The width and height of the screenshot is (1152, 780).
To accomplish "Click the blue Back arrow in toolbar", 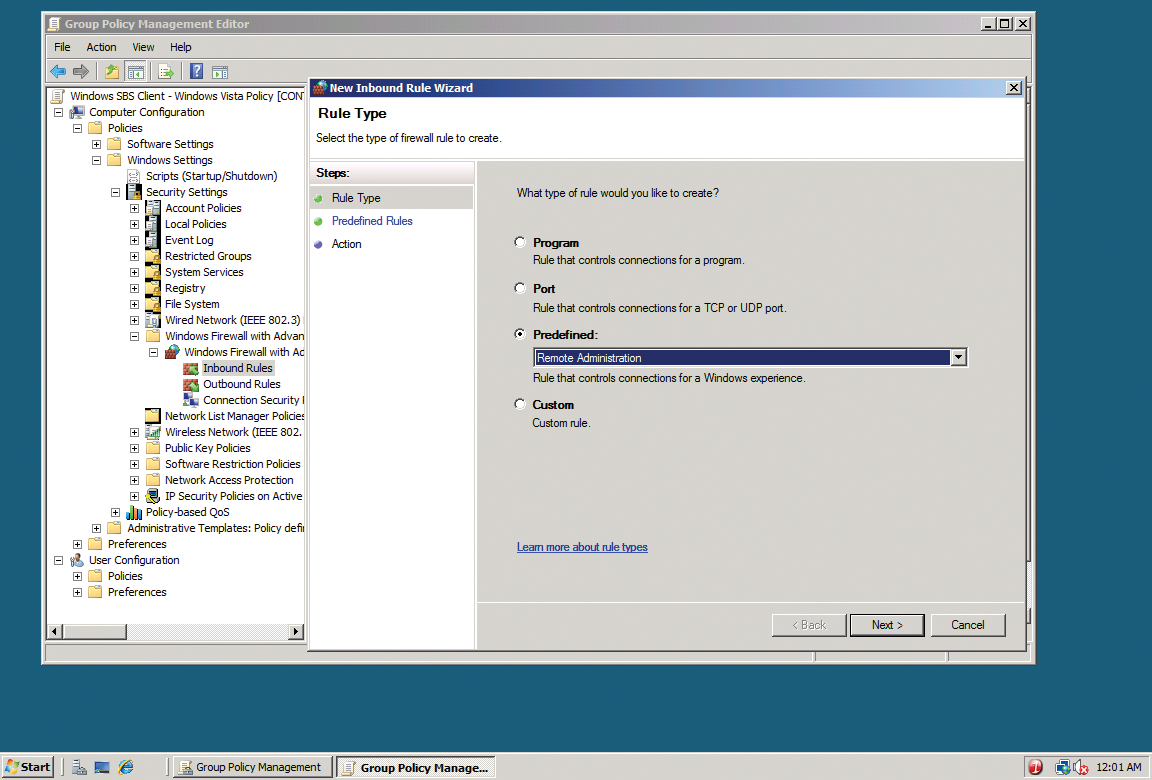I will [x=58, y=71].
